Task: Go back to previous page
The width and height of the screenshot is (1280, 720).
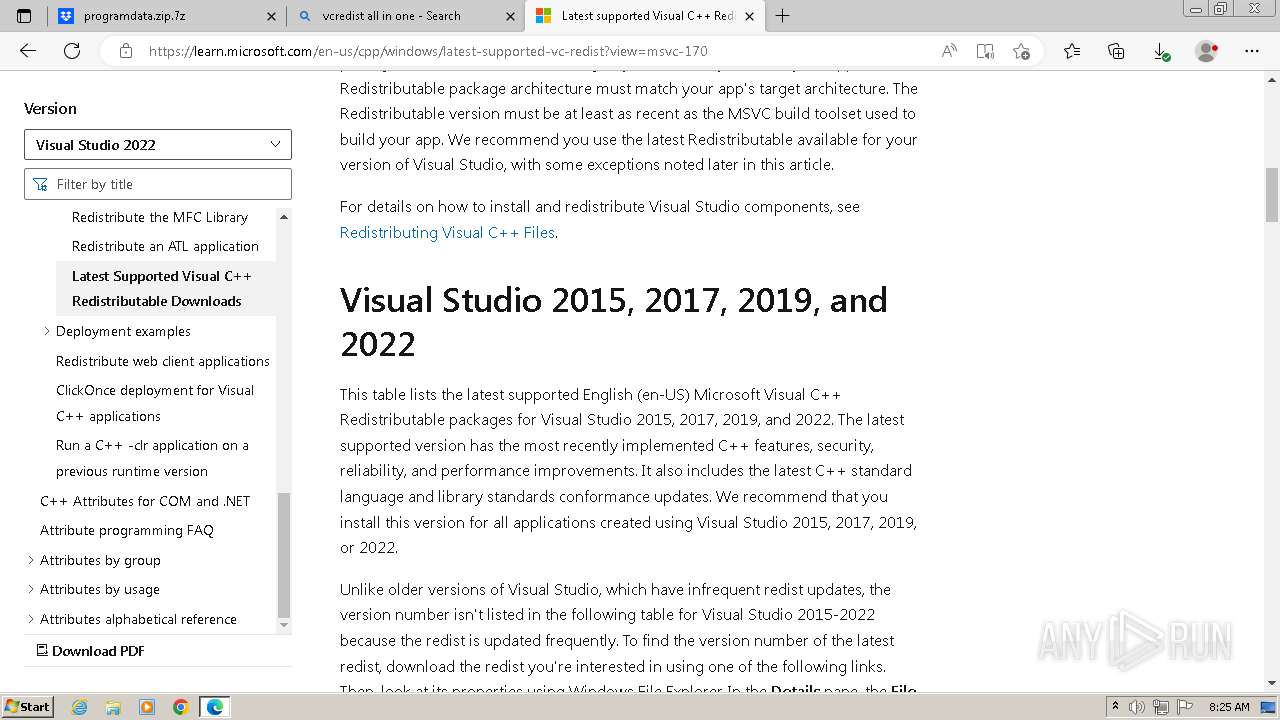Action: [x=28, y=51]
